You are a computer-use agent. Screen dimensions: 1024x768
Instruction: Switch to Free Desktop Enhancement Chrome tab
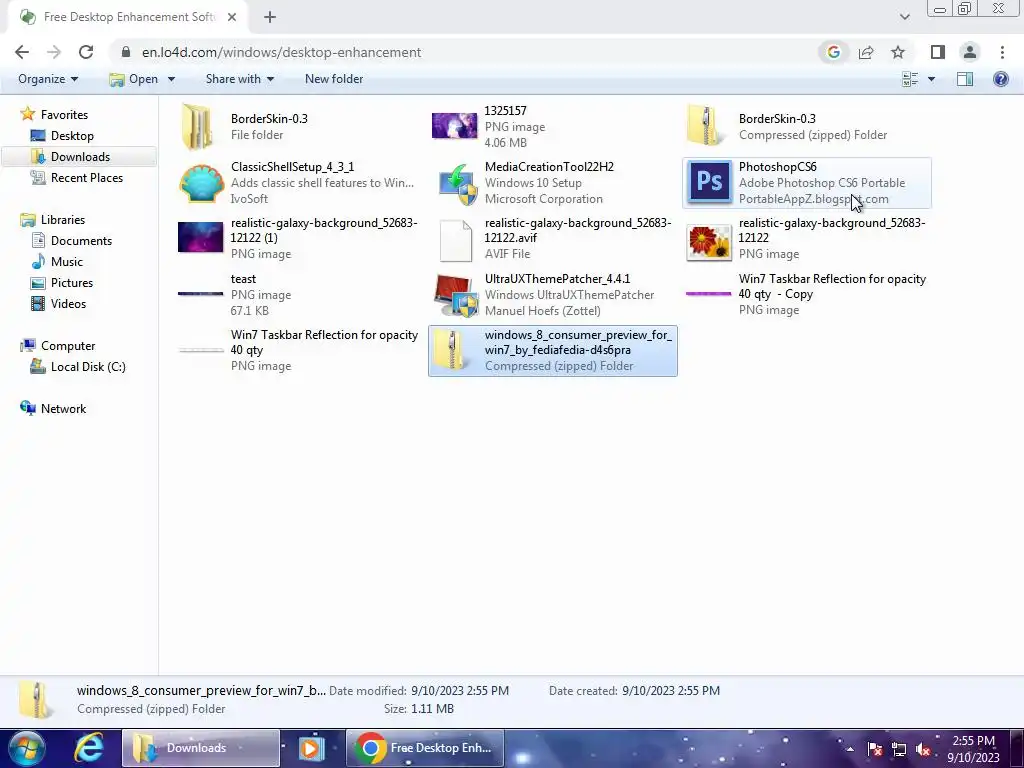click(128, 18)
